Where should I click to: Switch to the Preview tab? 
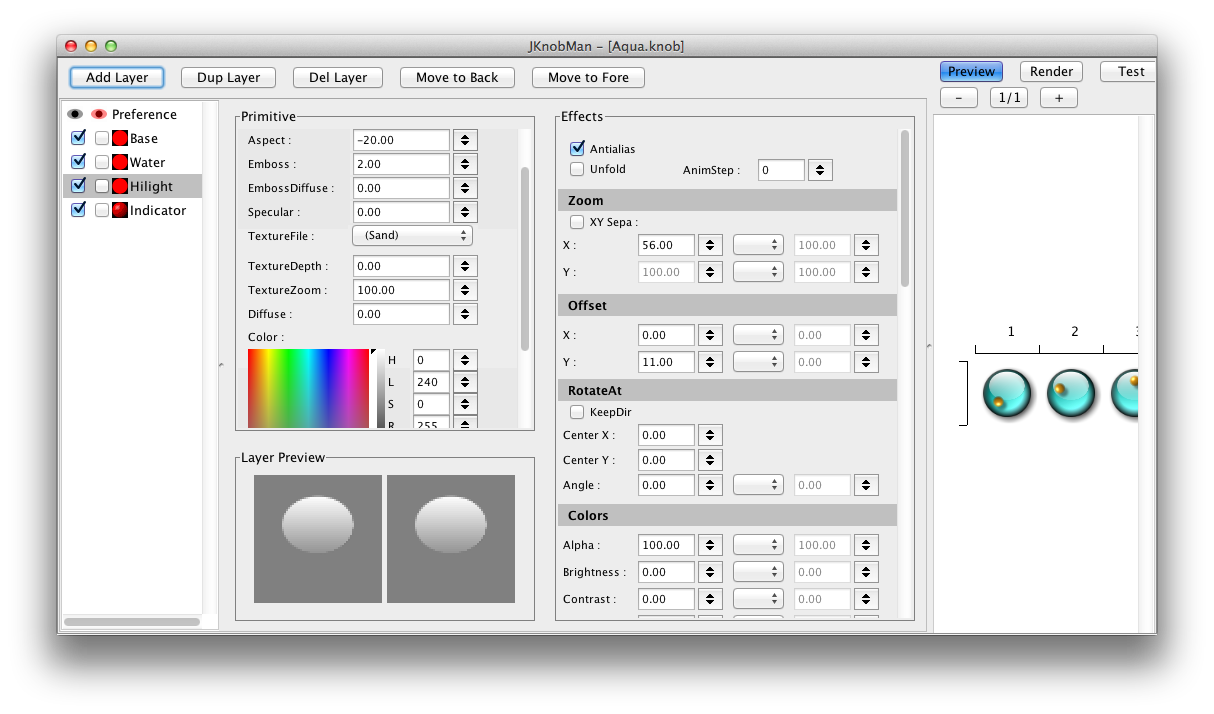[x=971, y=71]
